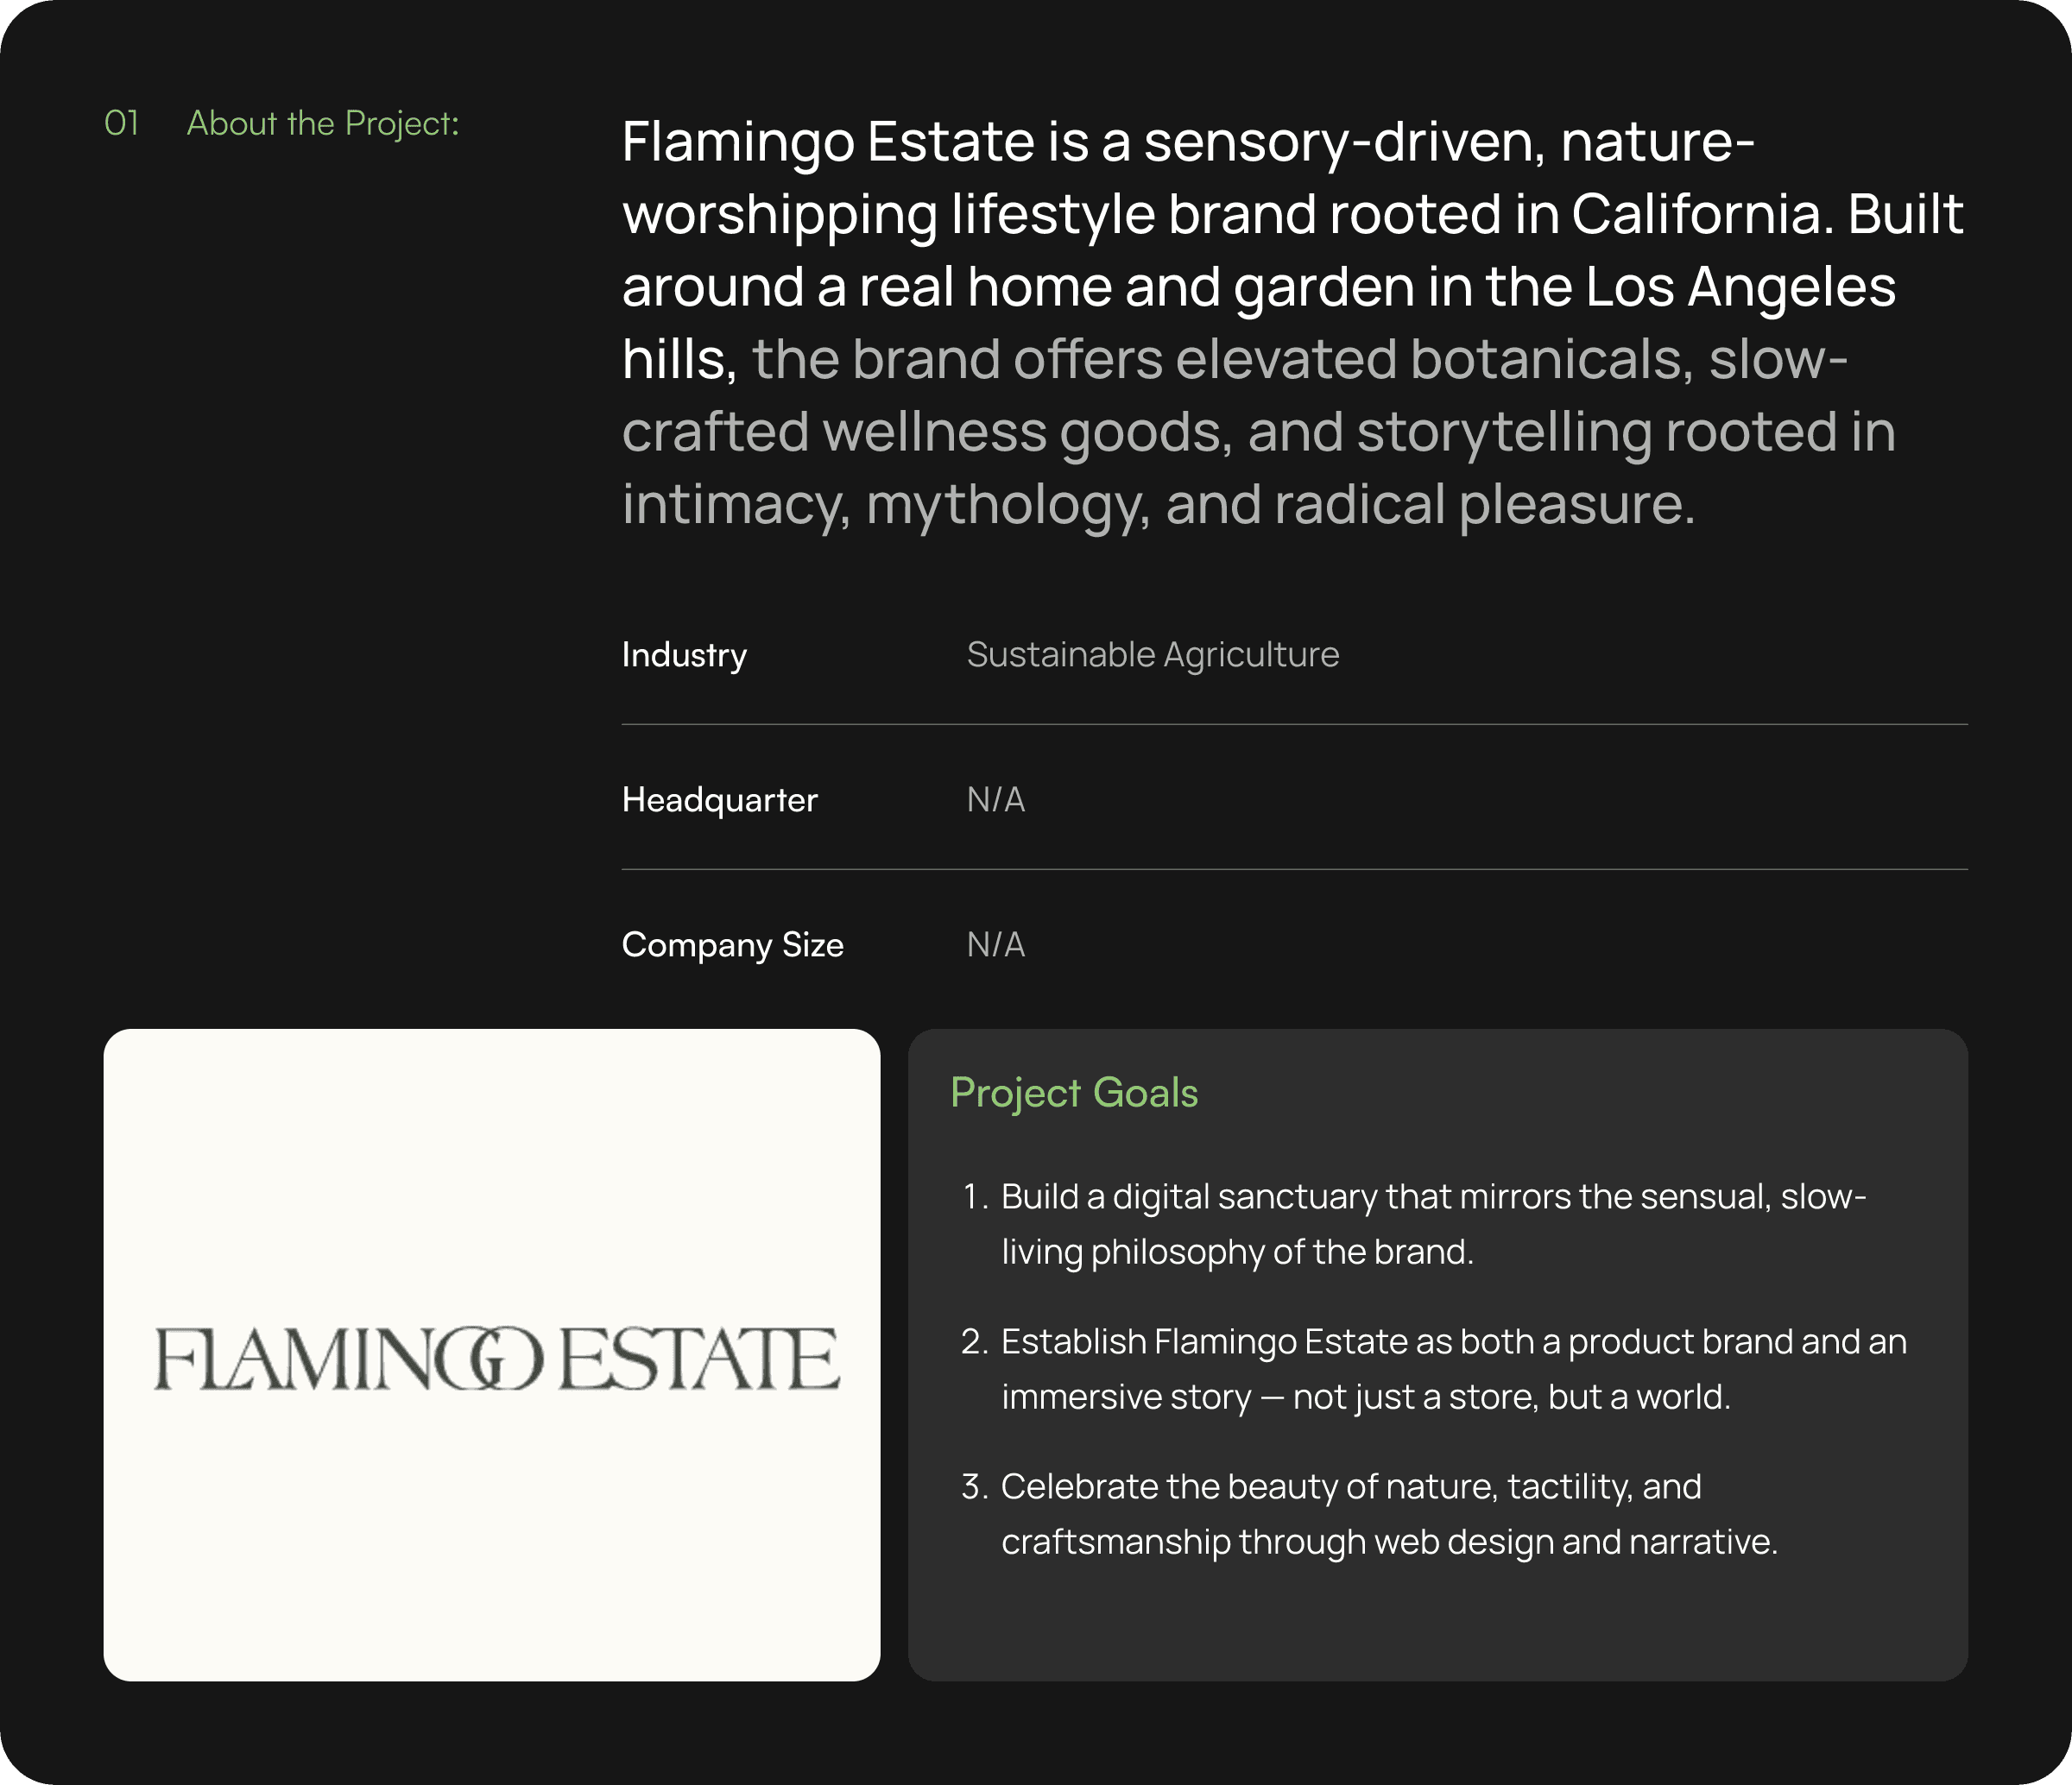Click the white headline starting Flamingo Estate

[1292, 250]
